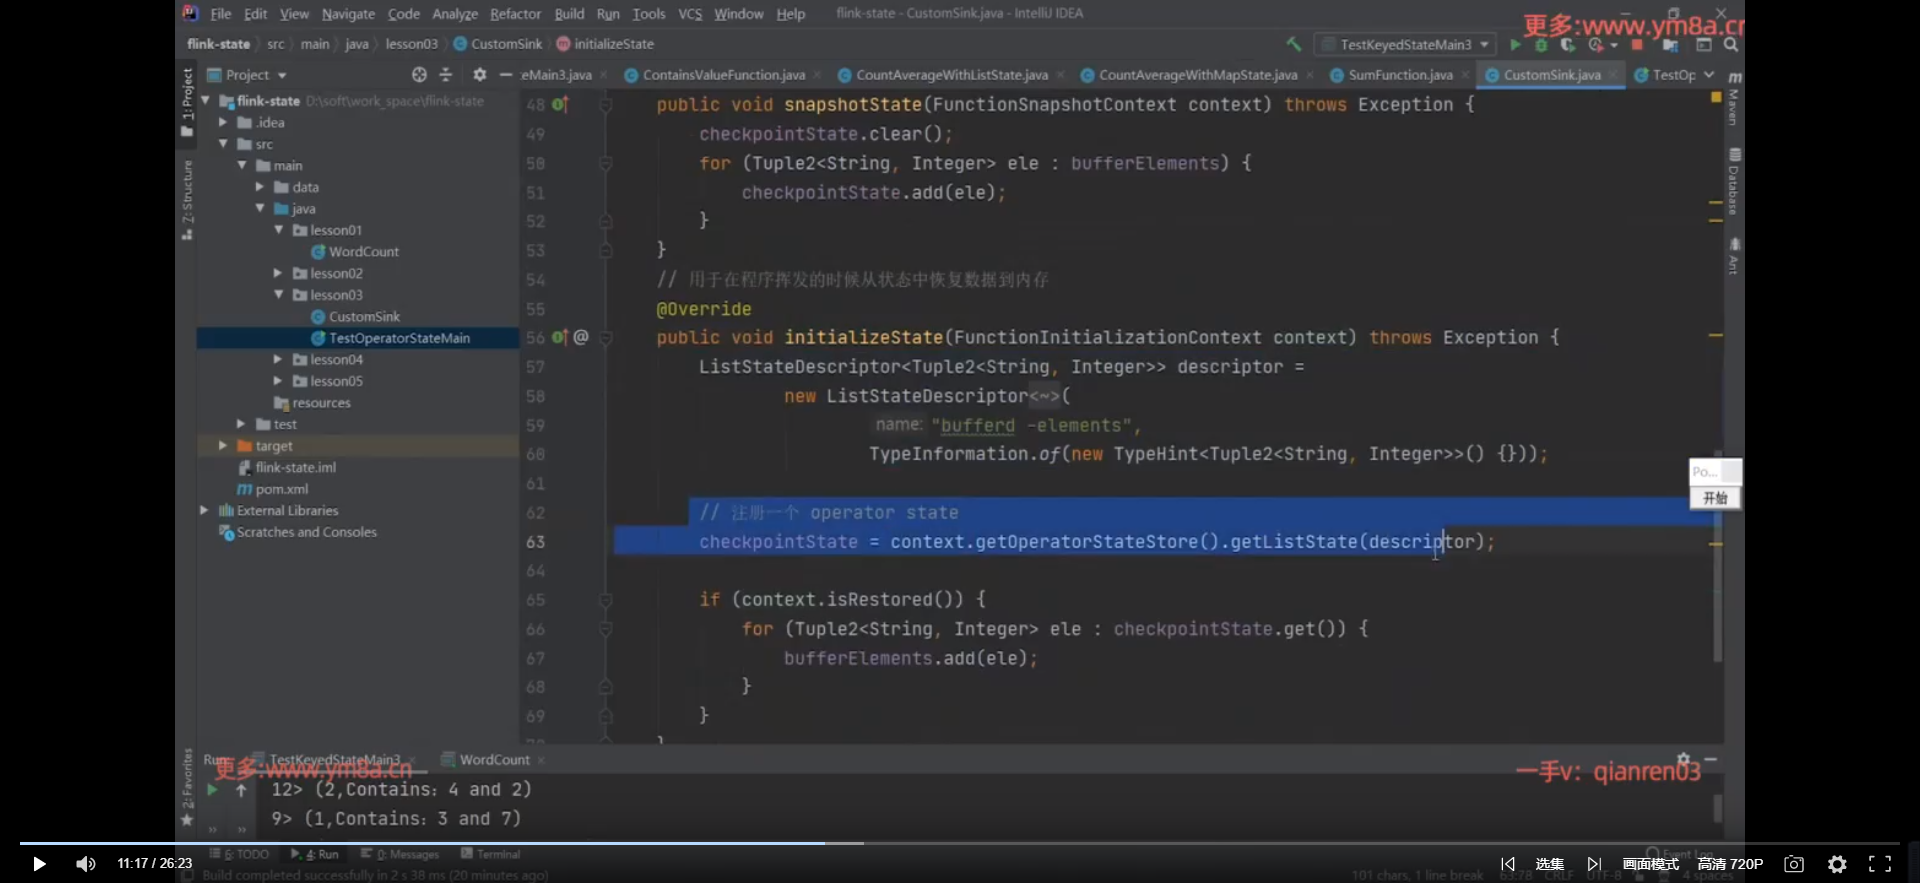Open the Refactor menu
This screenshot has width=1920, height=883.
[x=515, y=14]
